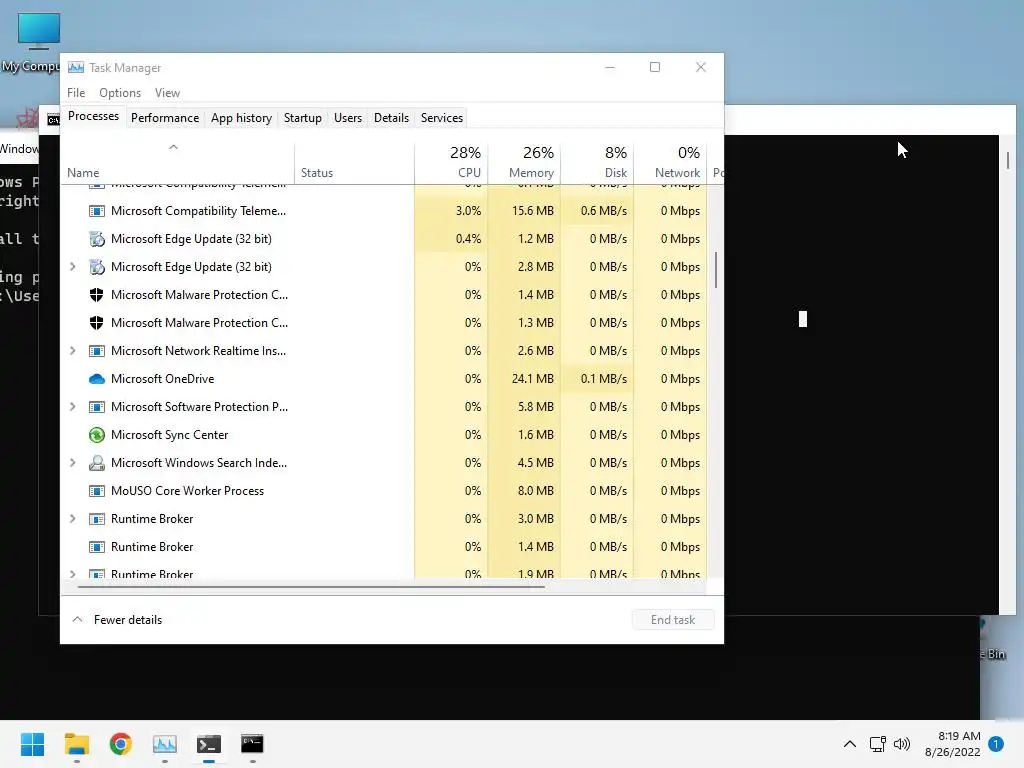Click the console window scrollbar on right

(x=1008, y=161)
